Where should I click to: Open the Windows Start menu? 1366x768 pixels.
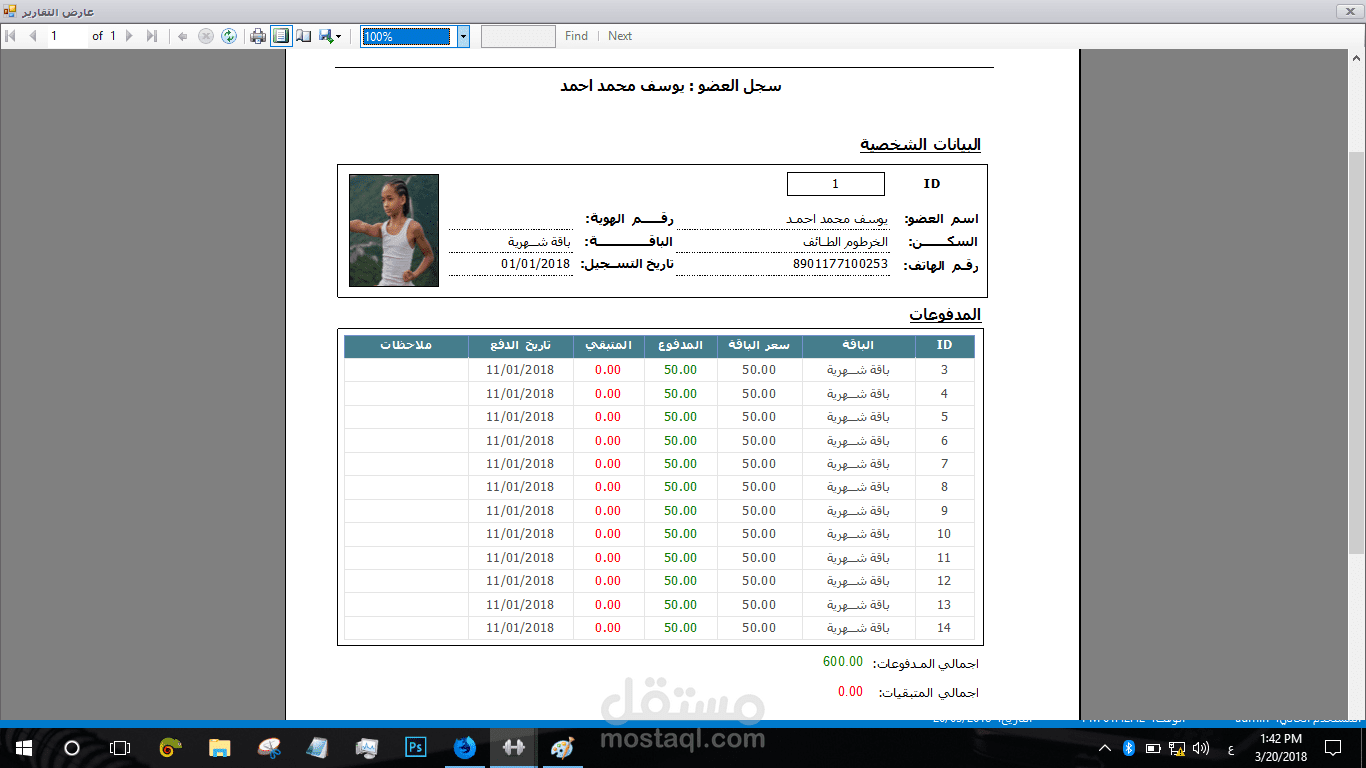tap(23, 747)
